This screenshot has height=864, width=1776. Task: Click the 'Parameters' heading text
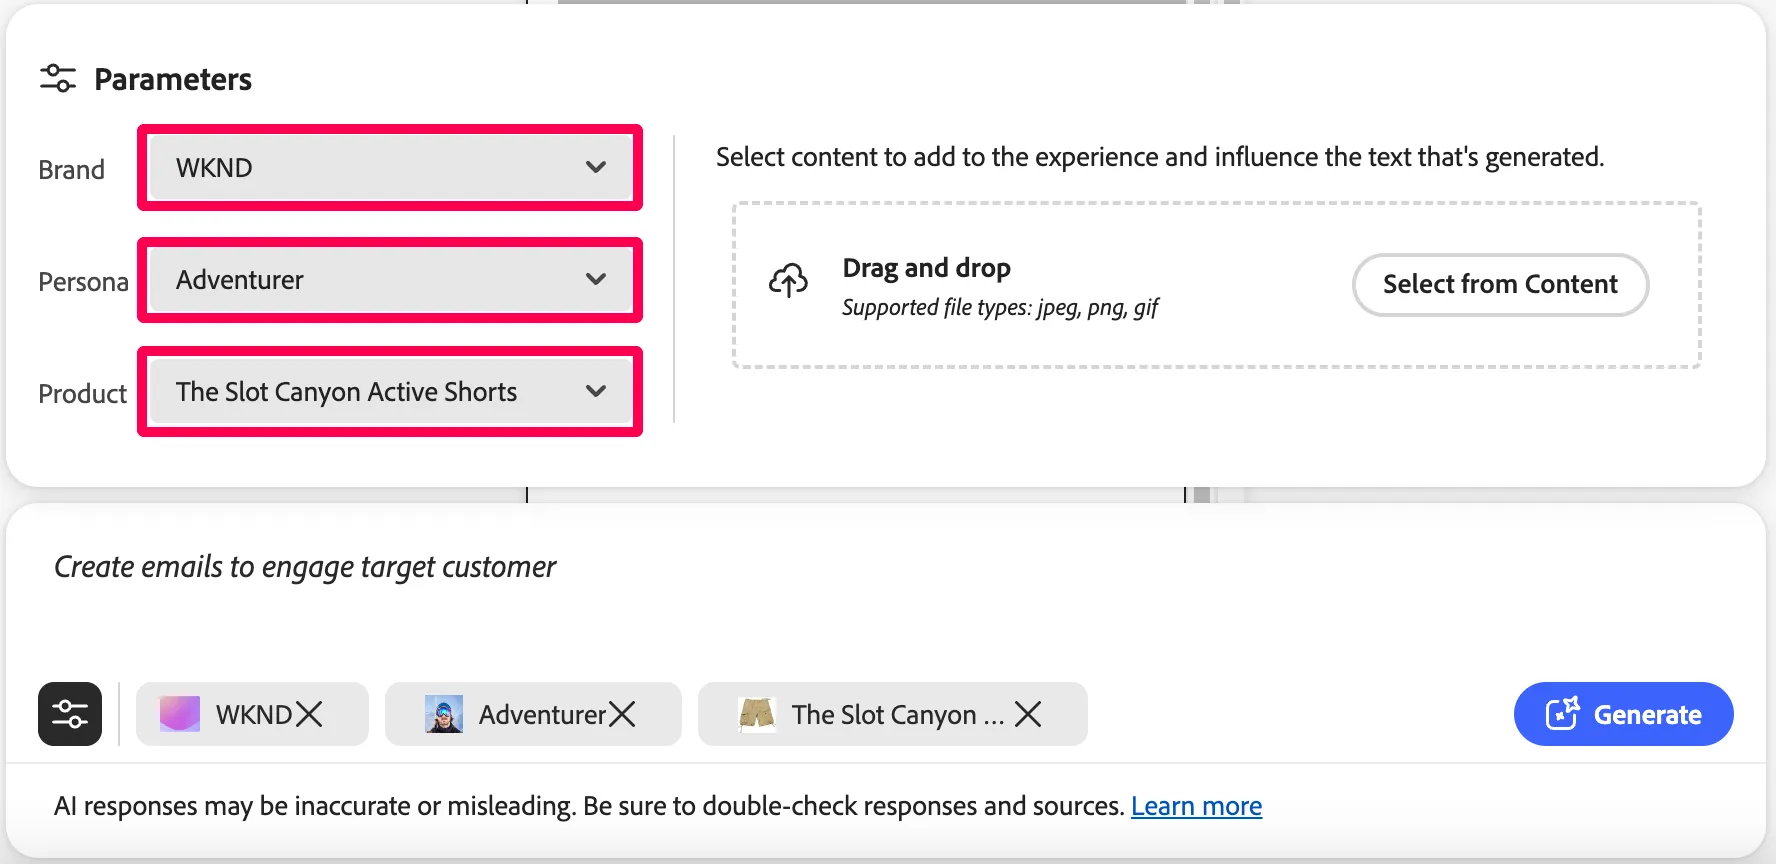(x=173, y=79)
